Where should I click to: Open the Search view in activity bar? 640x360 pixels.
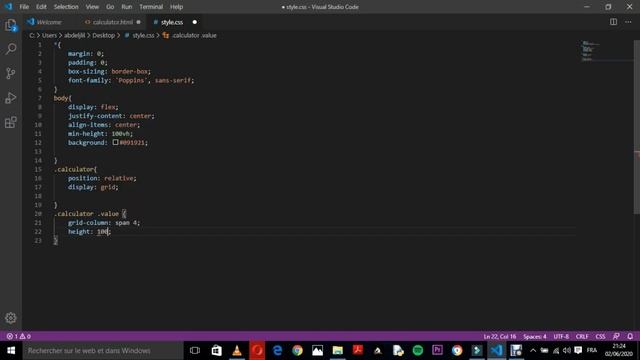click(x=11, y=49)
